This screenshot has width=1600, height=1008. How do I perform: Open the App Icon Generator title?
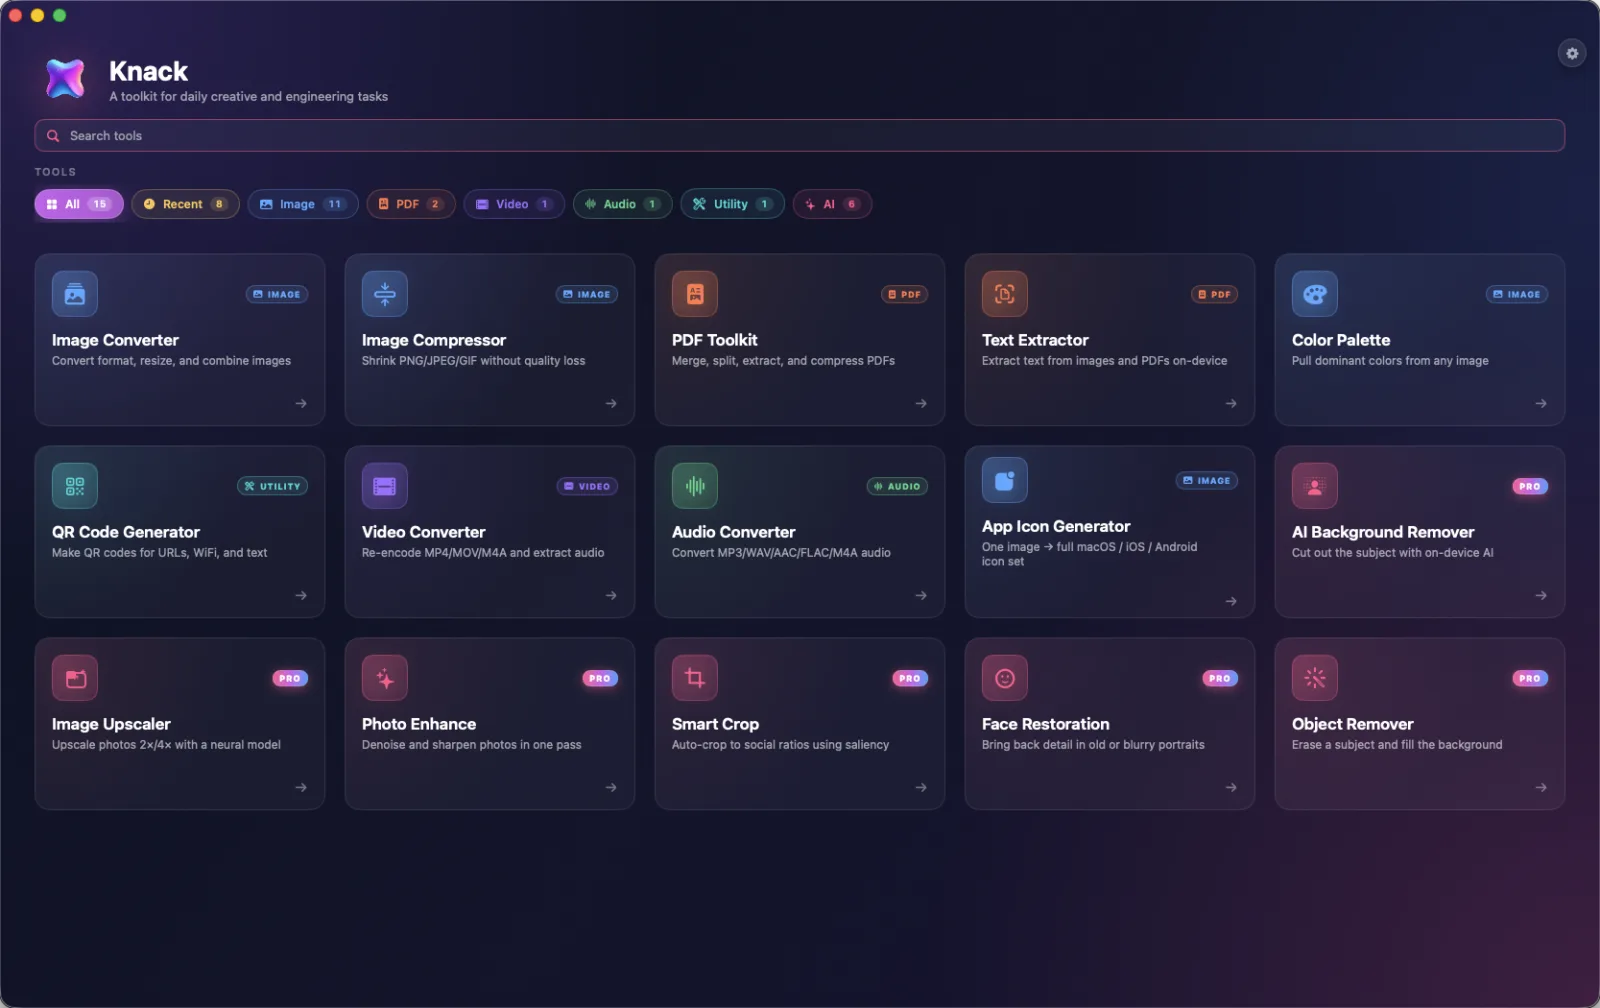1056,526
